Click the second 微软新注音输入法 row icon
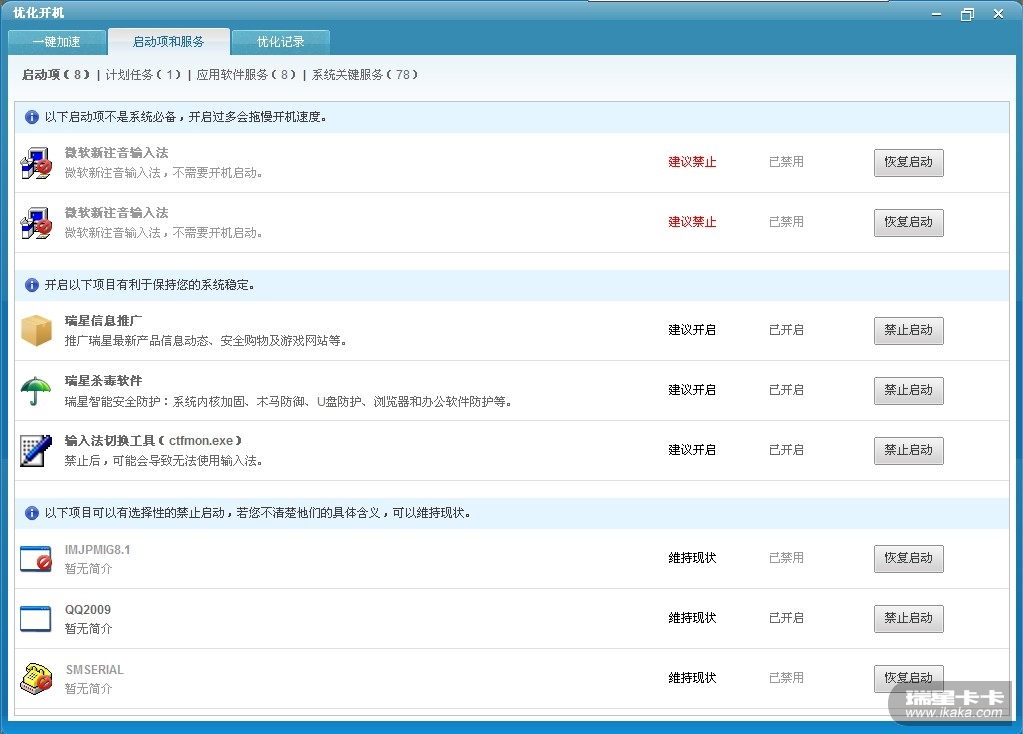 point(36,223)
